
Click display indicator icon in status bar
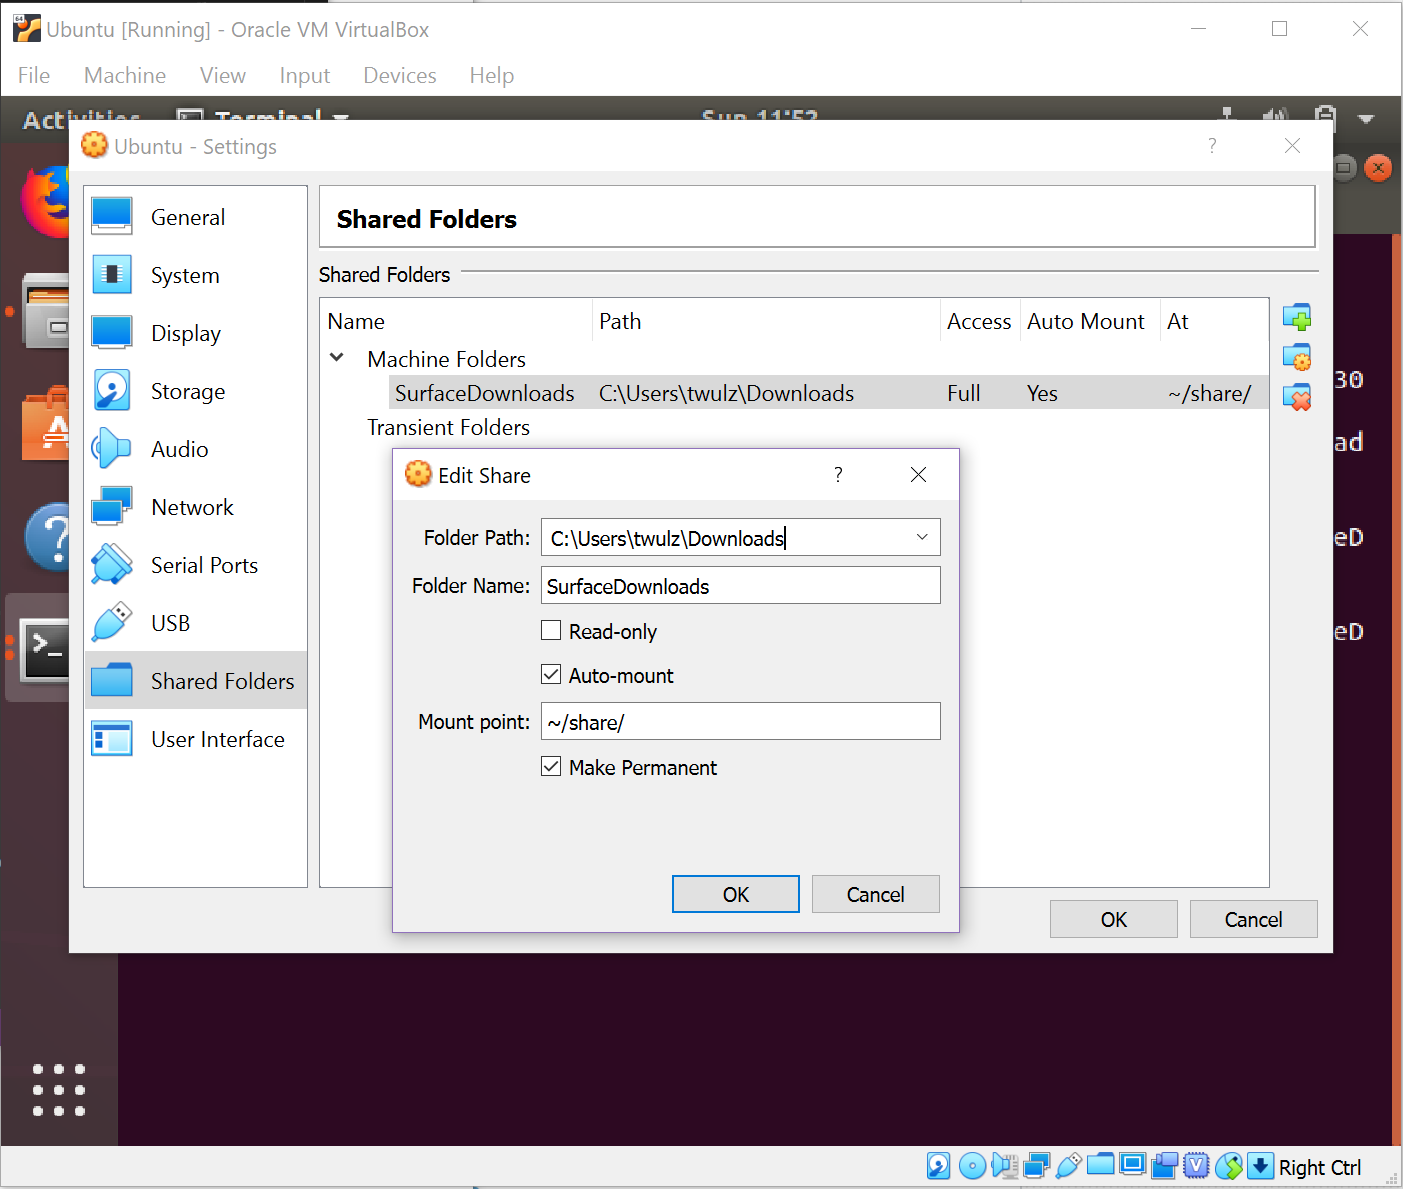[x=1133, y=1165]
